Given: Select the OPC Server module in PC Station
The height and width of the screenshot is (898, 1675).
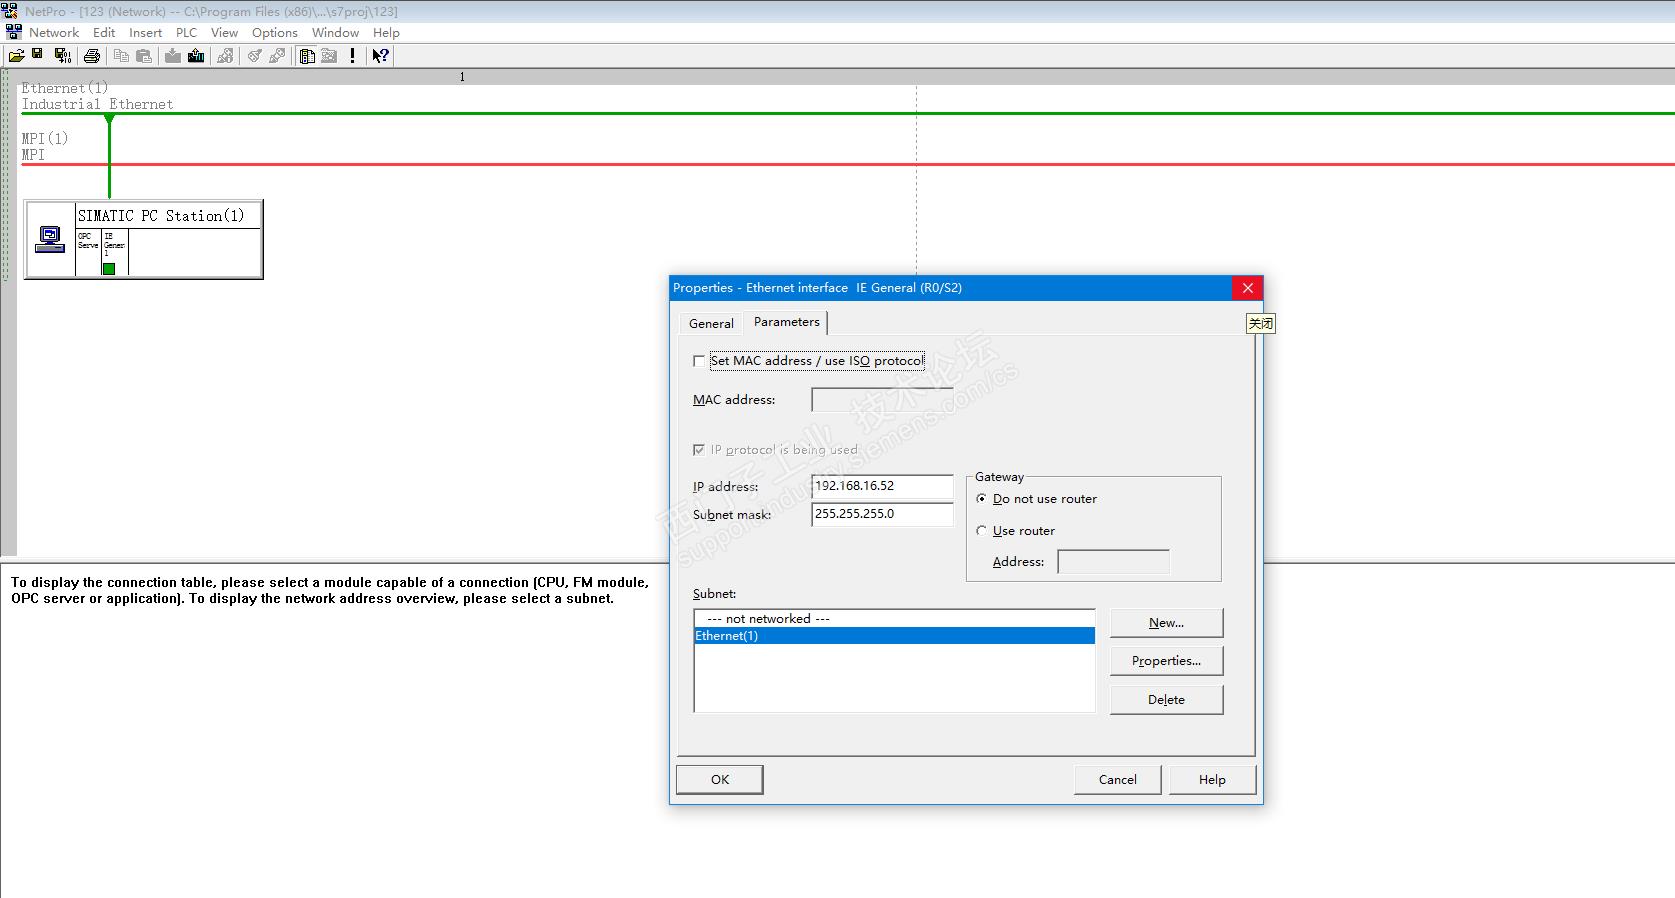Looking at the screenshot, I should tap(88, 252).
